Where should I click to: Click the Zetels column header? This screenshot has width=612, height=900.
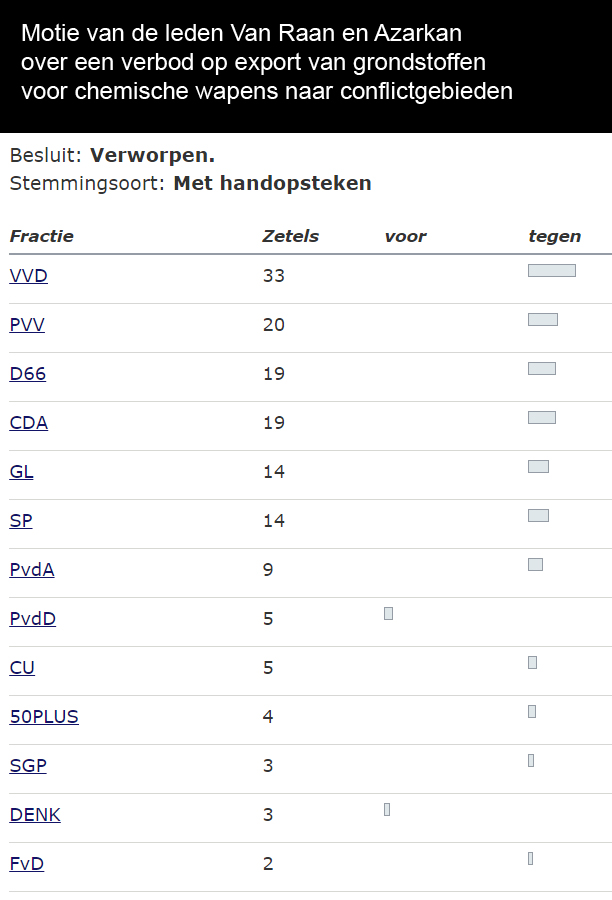[x=290, y=236]
